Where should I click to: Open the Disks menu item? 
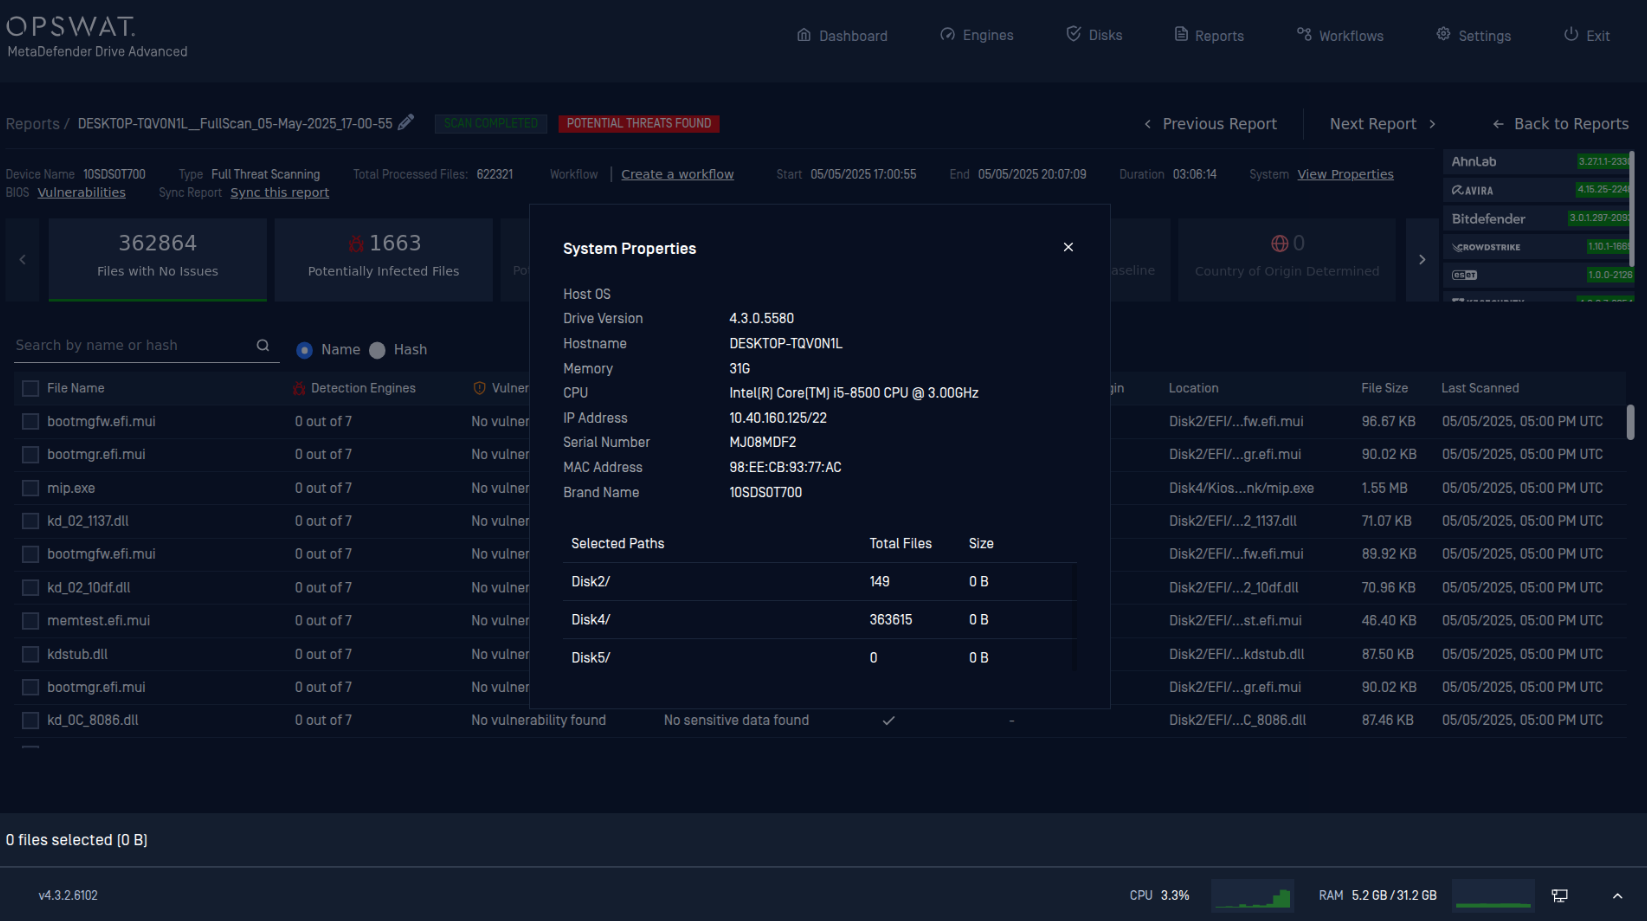click(x=1094, y=35)
